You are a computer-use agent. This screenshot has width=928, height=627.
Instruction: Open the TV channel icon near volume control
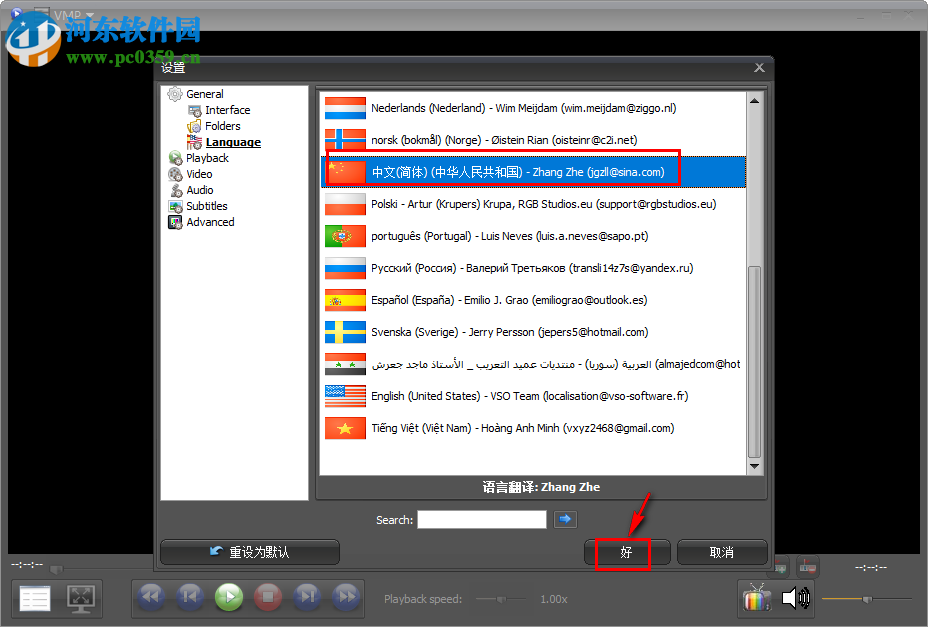coord(756,598)
